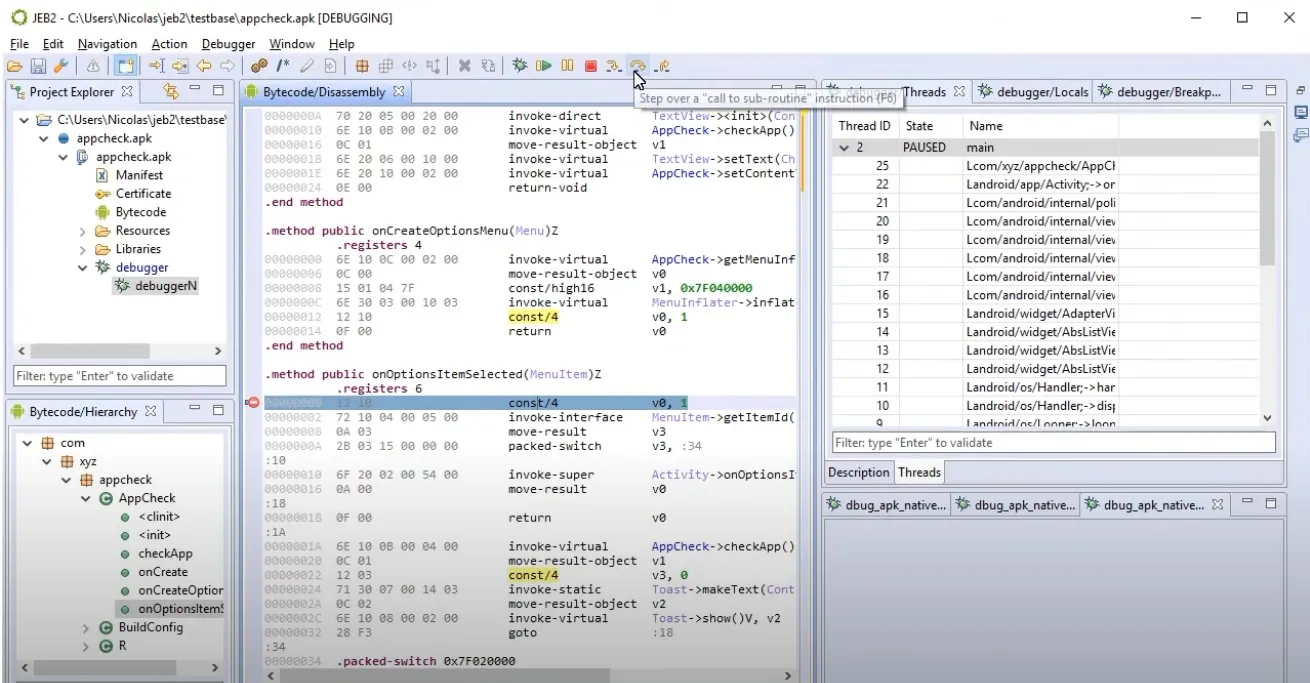Collapse the debugger node in Project Explorer
This screenshot has height=683, width=1310.
click(x=83, y=268)
